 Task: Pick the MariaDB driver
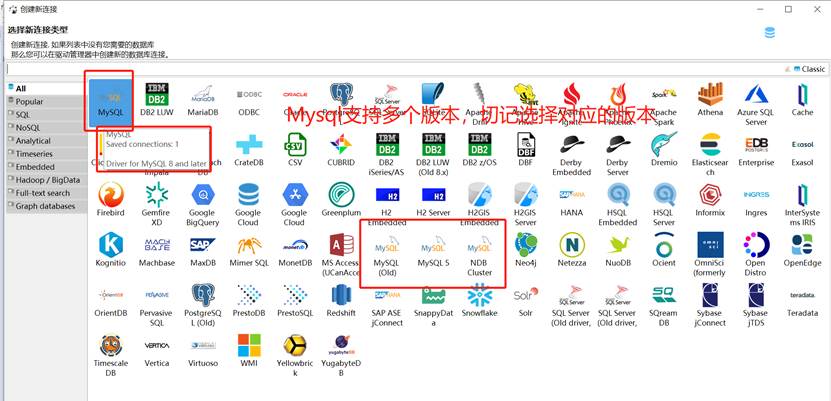pos(203,100)
